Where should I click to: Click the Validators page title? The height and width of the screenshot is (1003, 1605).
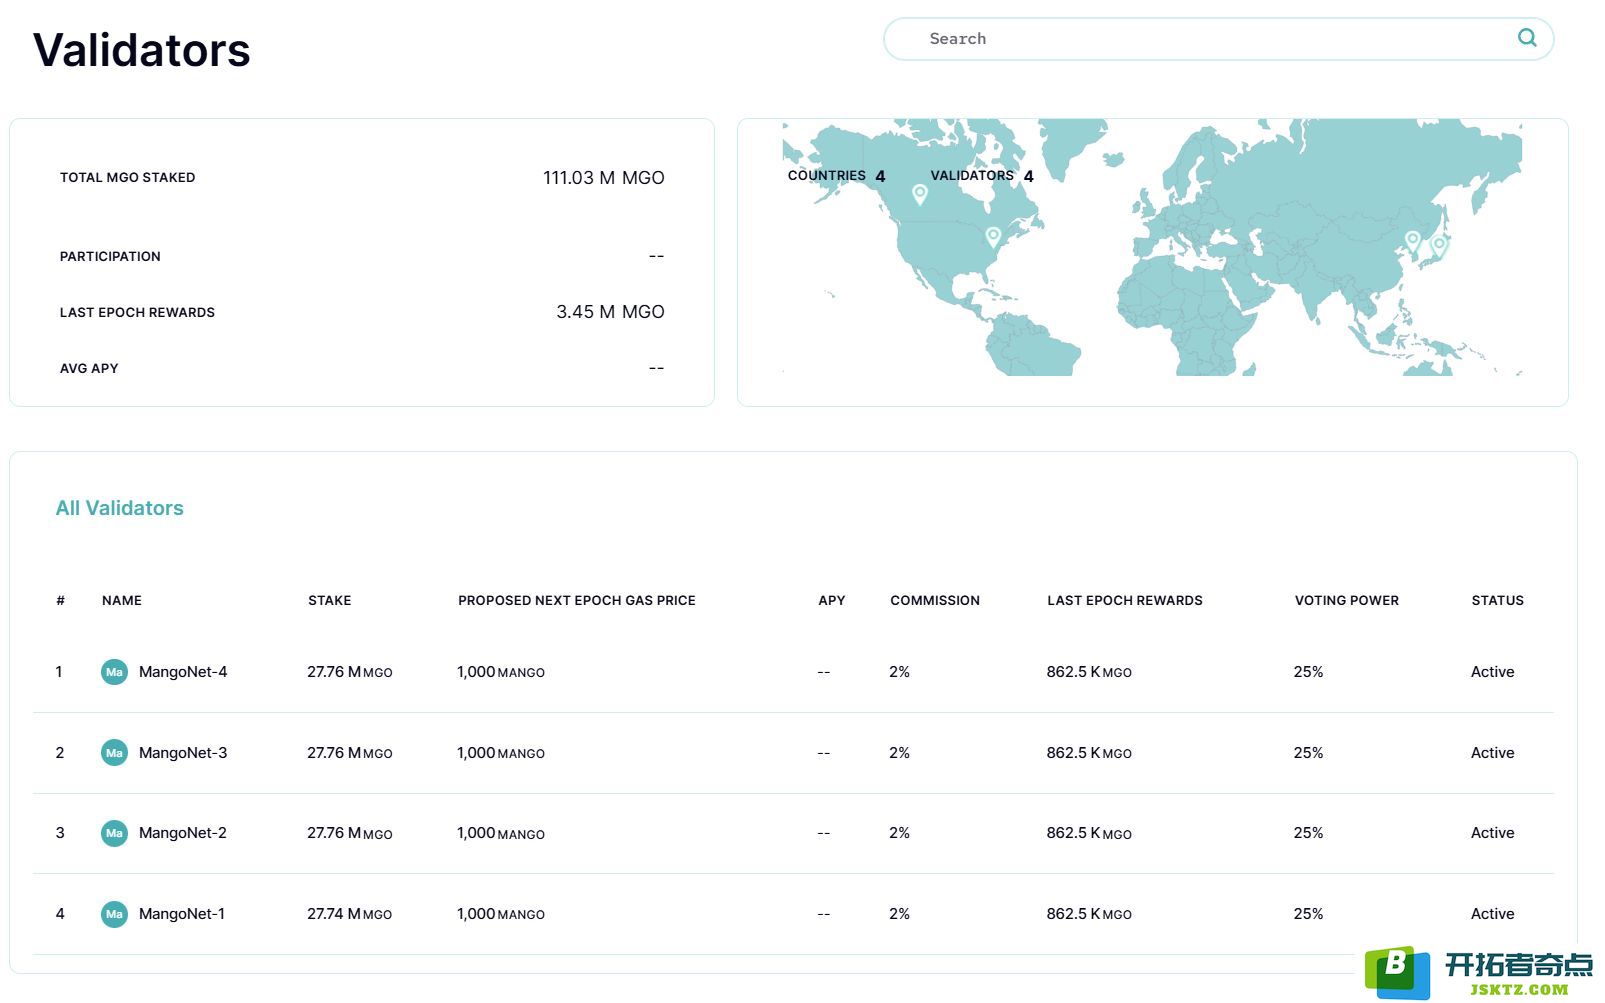[x=141, y=50]
